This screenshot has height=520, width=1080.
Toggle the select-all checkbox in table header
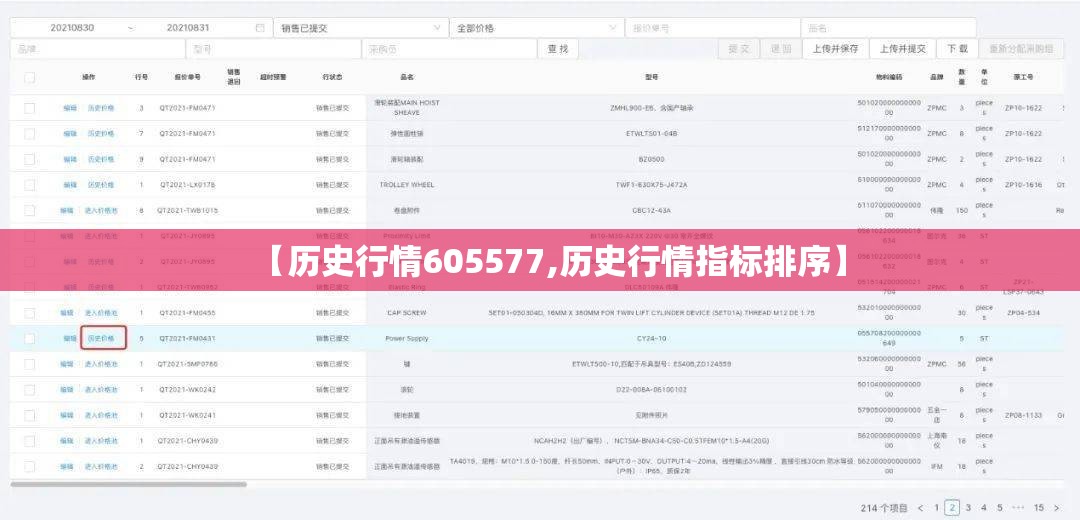[30, 77]
